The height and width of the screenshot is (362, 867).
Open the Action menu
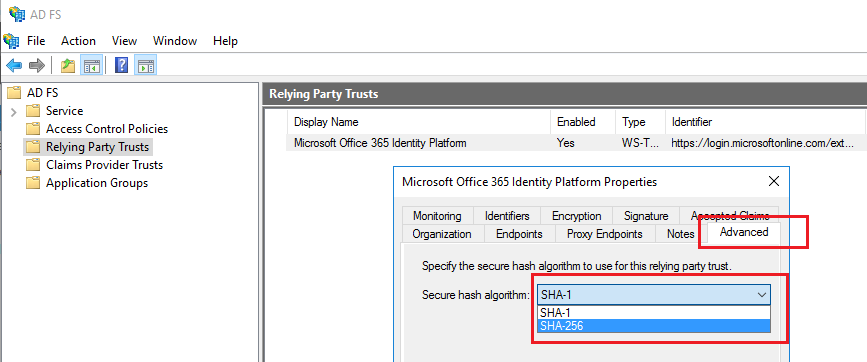point(79,41)
